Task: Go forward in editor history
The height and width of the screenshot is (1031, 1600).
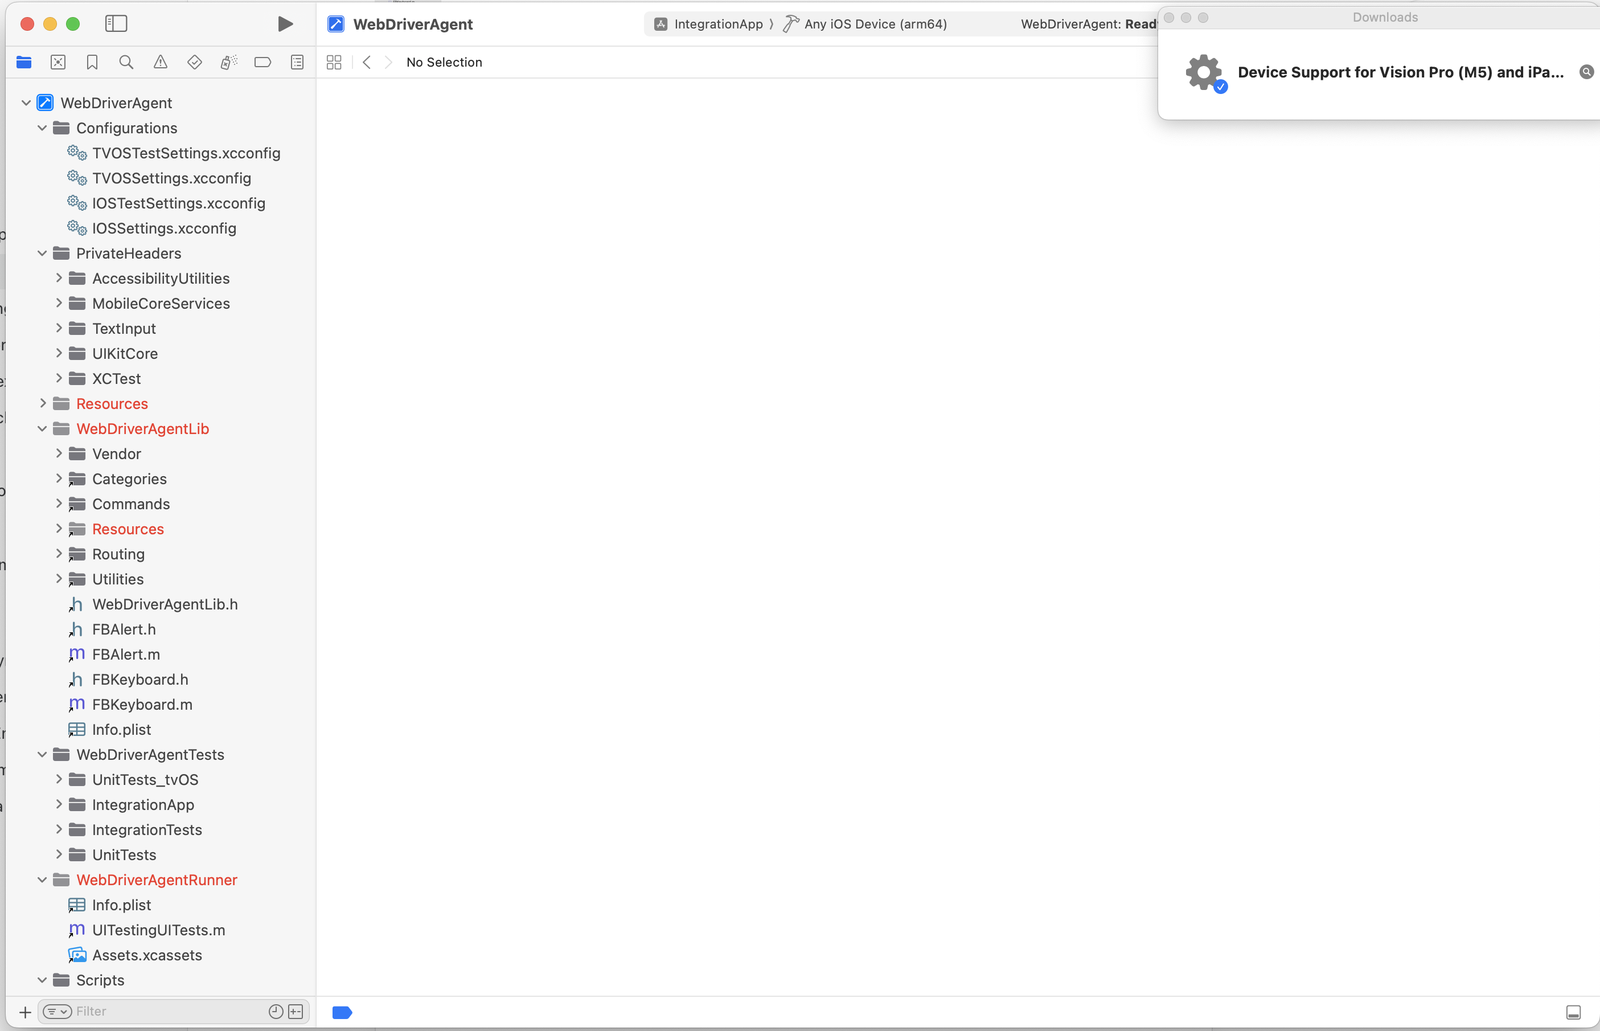Action: pyautogui.click(x=388, y=62)
